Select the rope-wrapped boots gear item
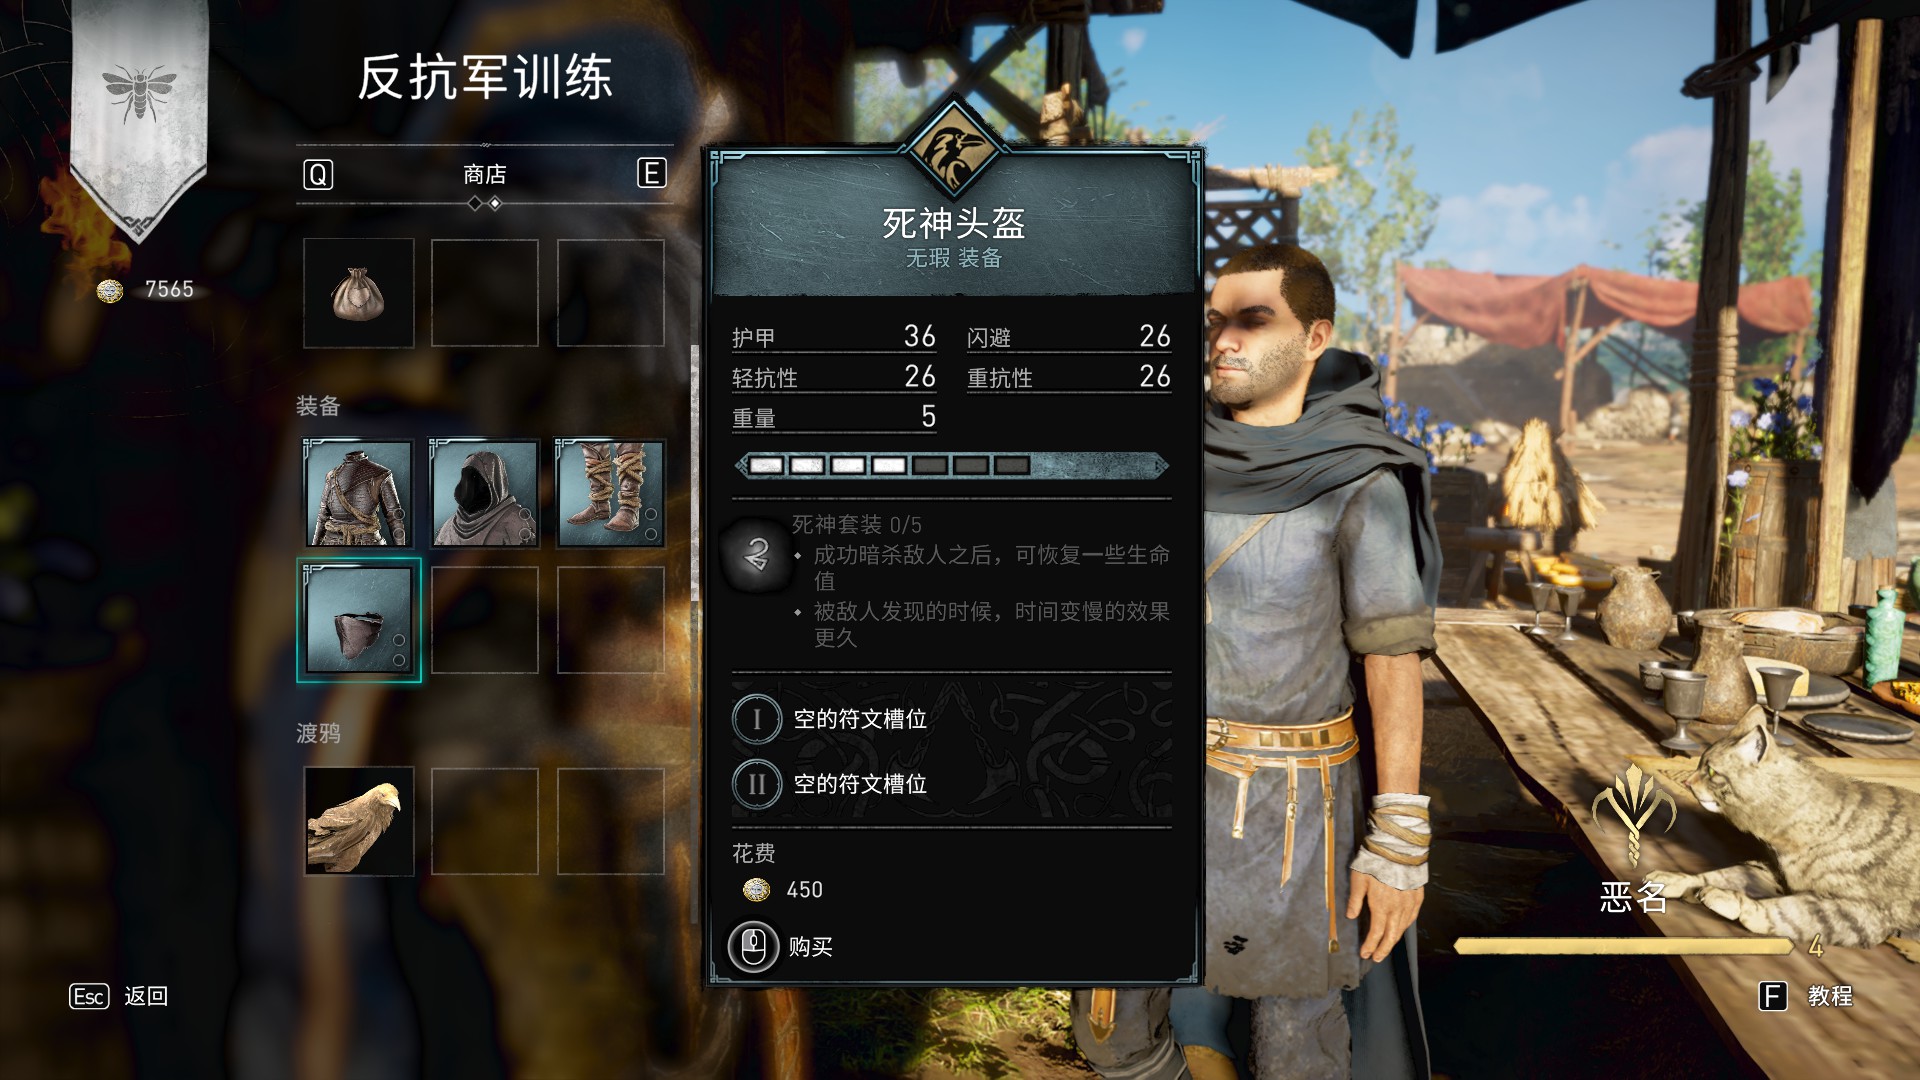Viewport: 1920px width, 1080px height. pos(611,493)
